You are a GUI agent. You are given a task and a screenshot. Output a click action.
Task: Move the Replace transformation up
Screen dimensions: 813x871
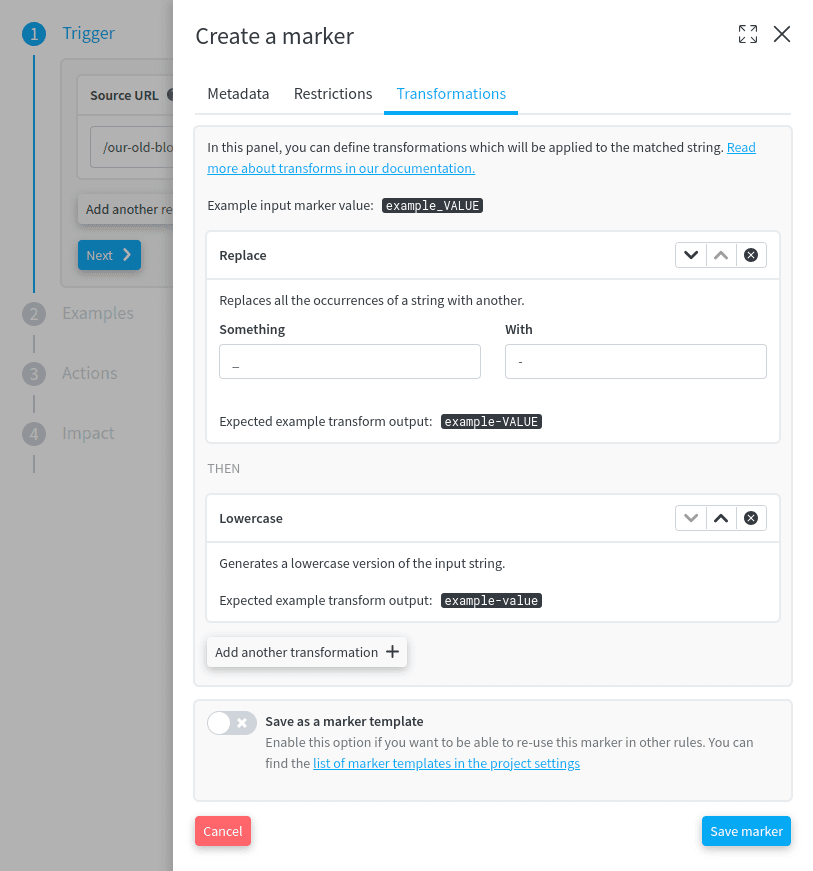click(x=721, y=255)
